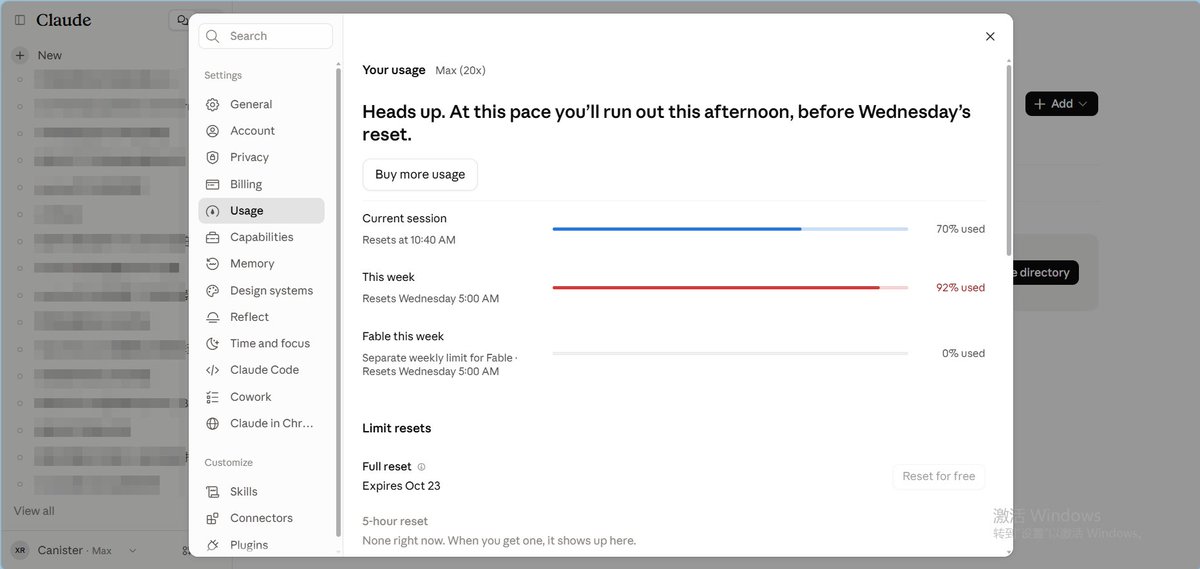Open the General settings tab
The image size is (1200, 569).
coord(261,104)
